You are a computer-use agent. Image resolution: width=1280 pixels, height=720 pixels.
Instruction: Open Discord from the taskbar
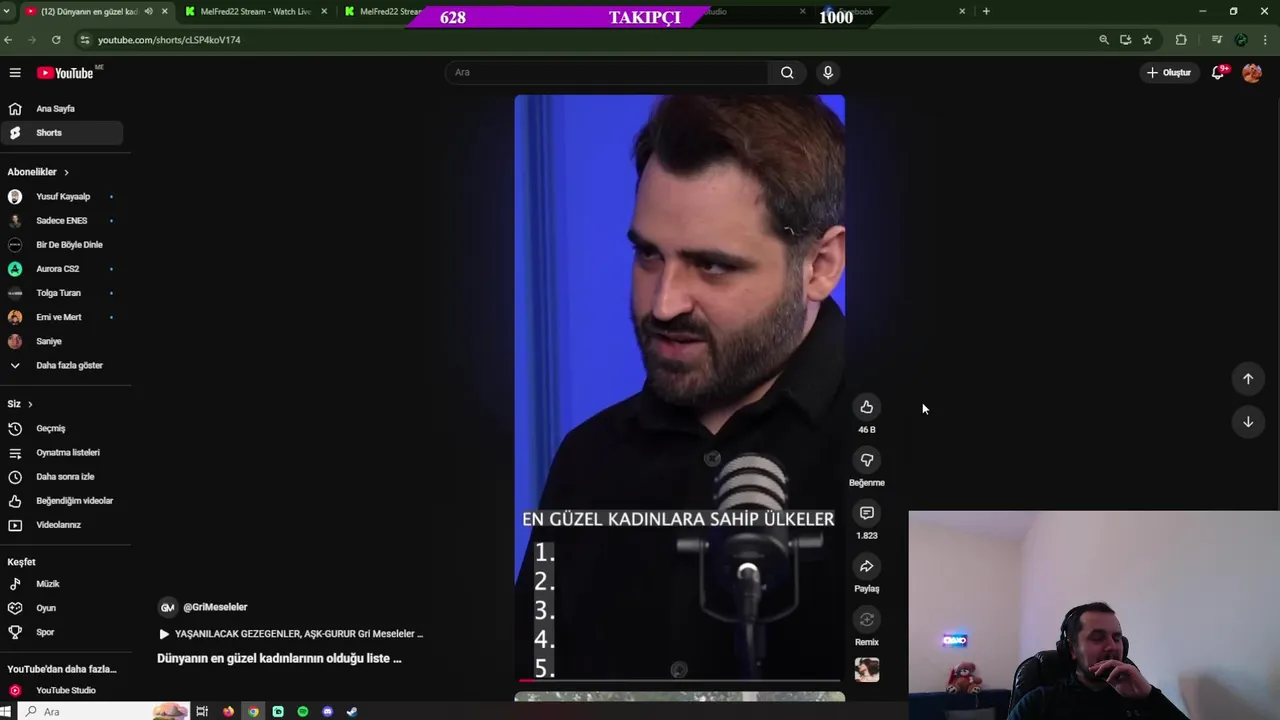pyautogui.click(x=327, y=712)
